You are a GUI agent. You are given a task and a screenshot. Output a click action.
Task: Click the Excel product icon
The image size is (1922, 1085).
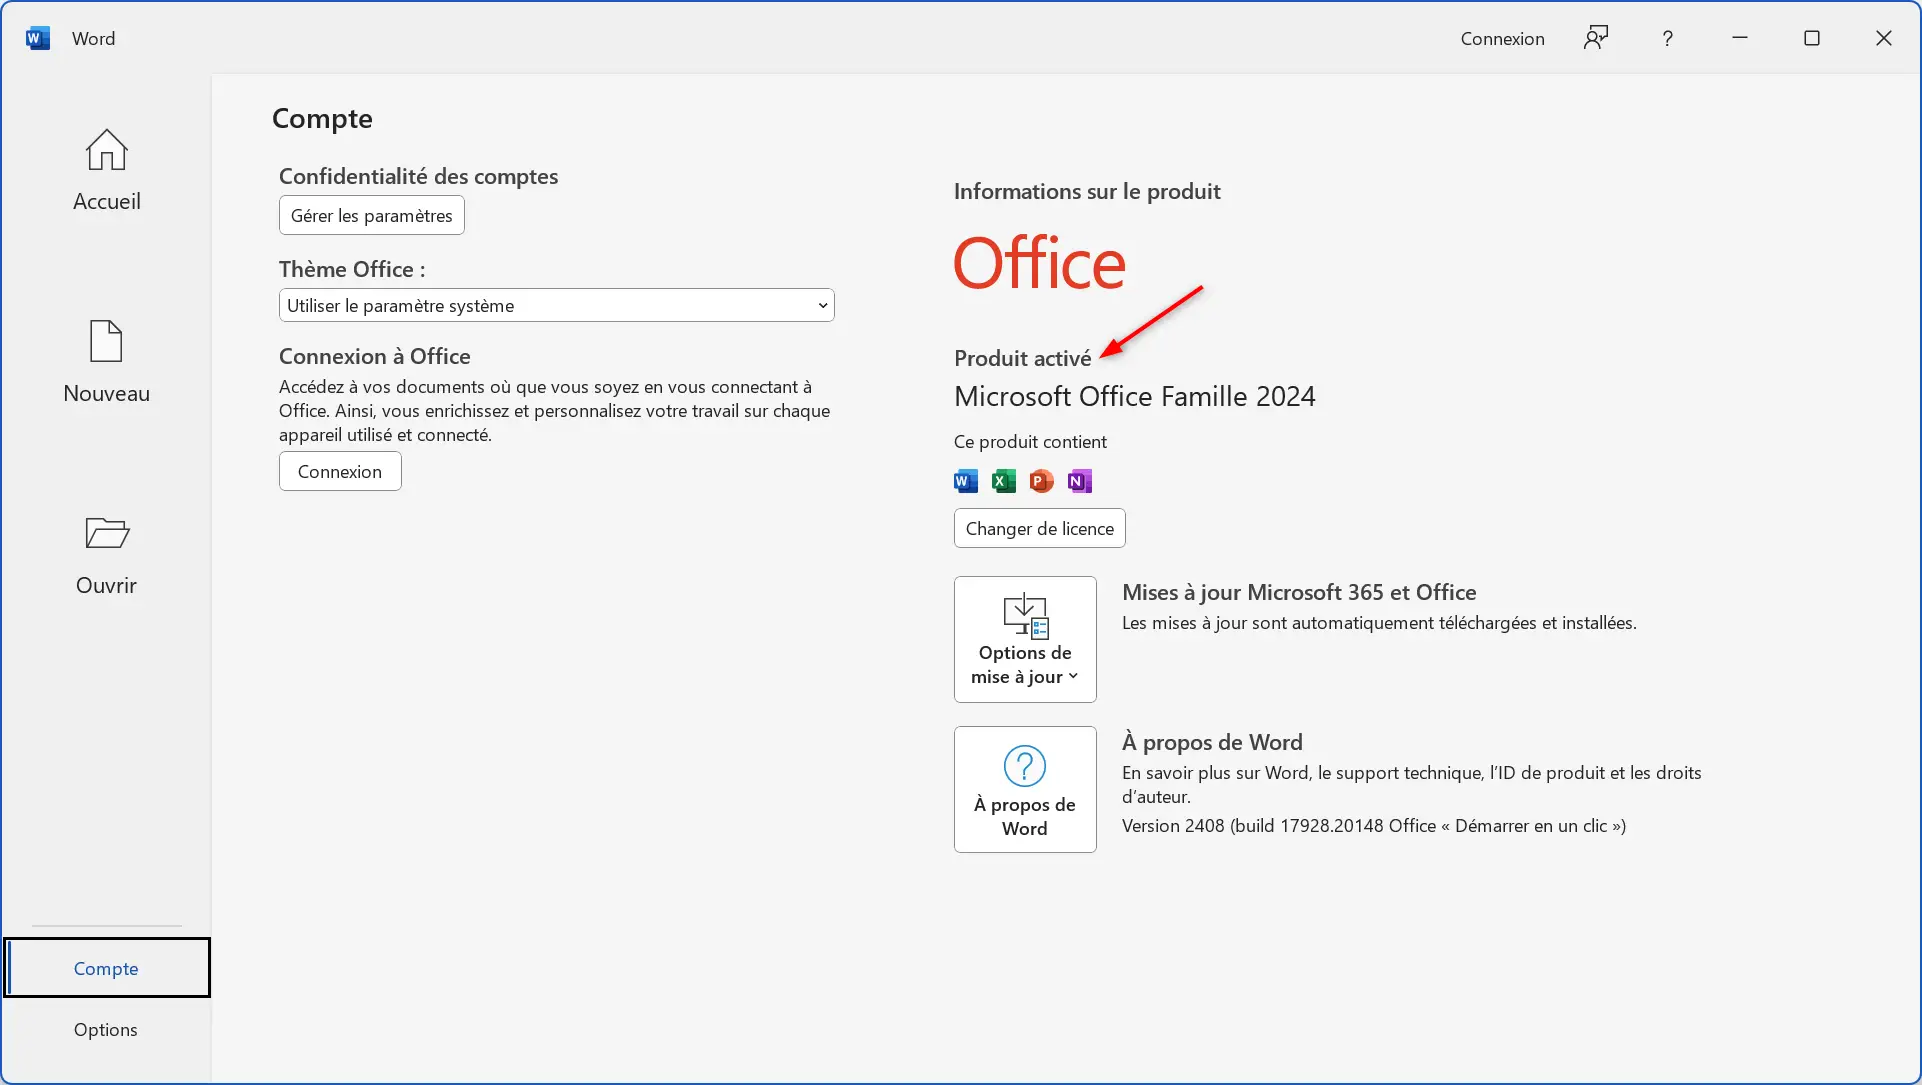1003,481
